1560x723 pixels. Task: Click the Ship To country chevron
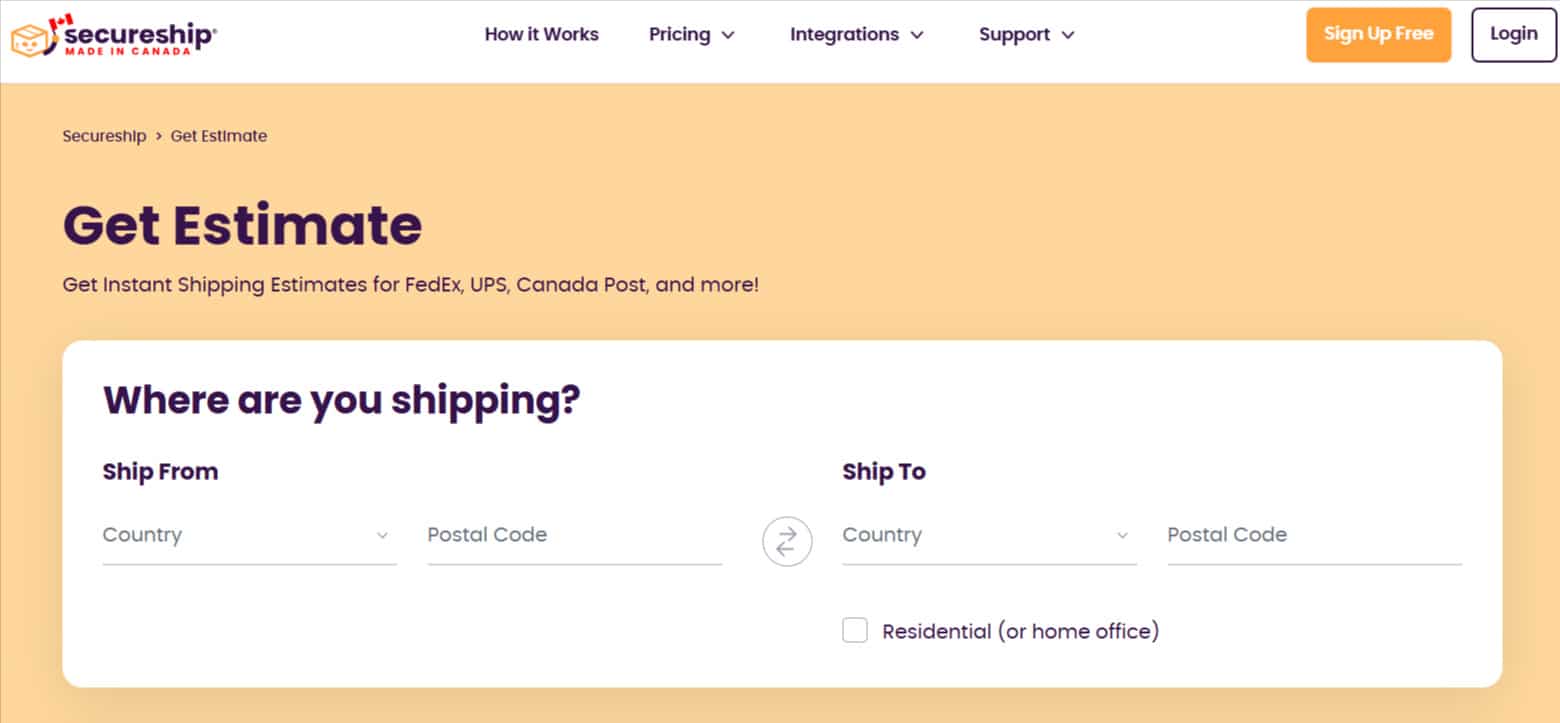coord(1122,536)
